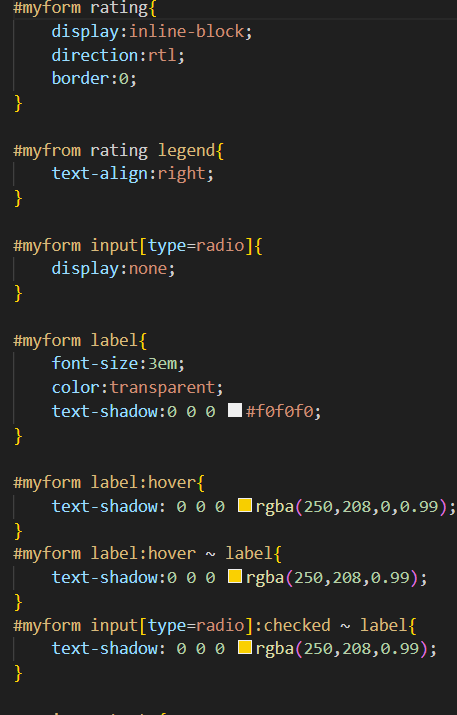Click the 'inline-block' value
457x715 pixels.
click(x=187, y=31)
